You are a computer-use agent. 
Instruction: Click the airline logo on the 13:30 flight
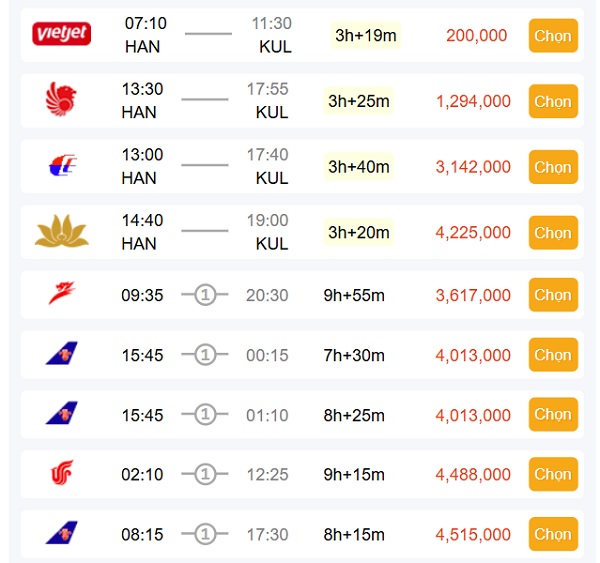(x=61, y=100)
